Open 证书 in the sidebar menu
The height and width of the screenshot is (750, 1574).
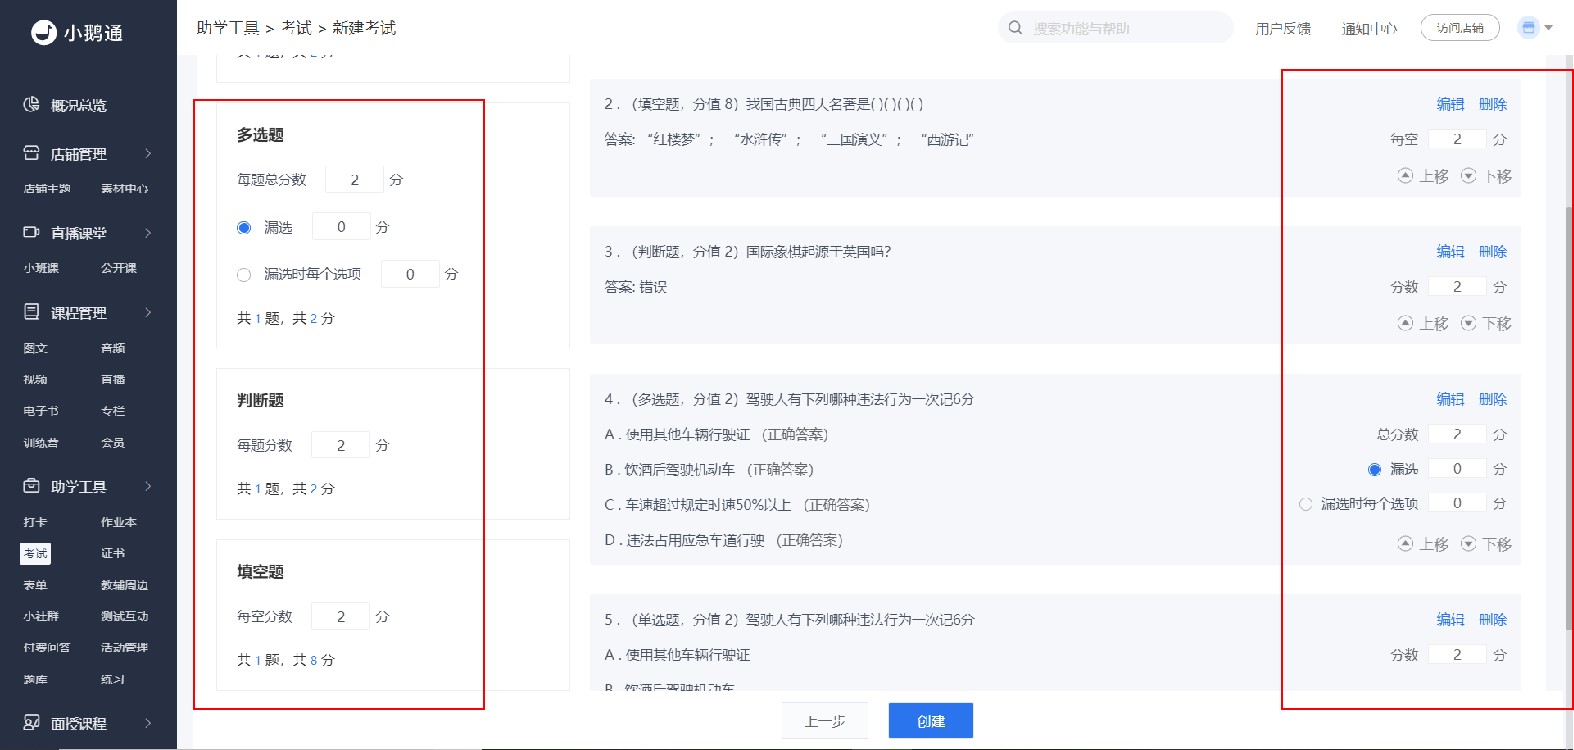113,553
